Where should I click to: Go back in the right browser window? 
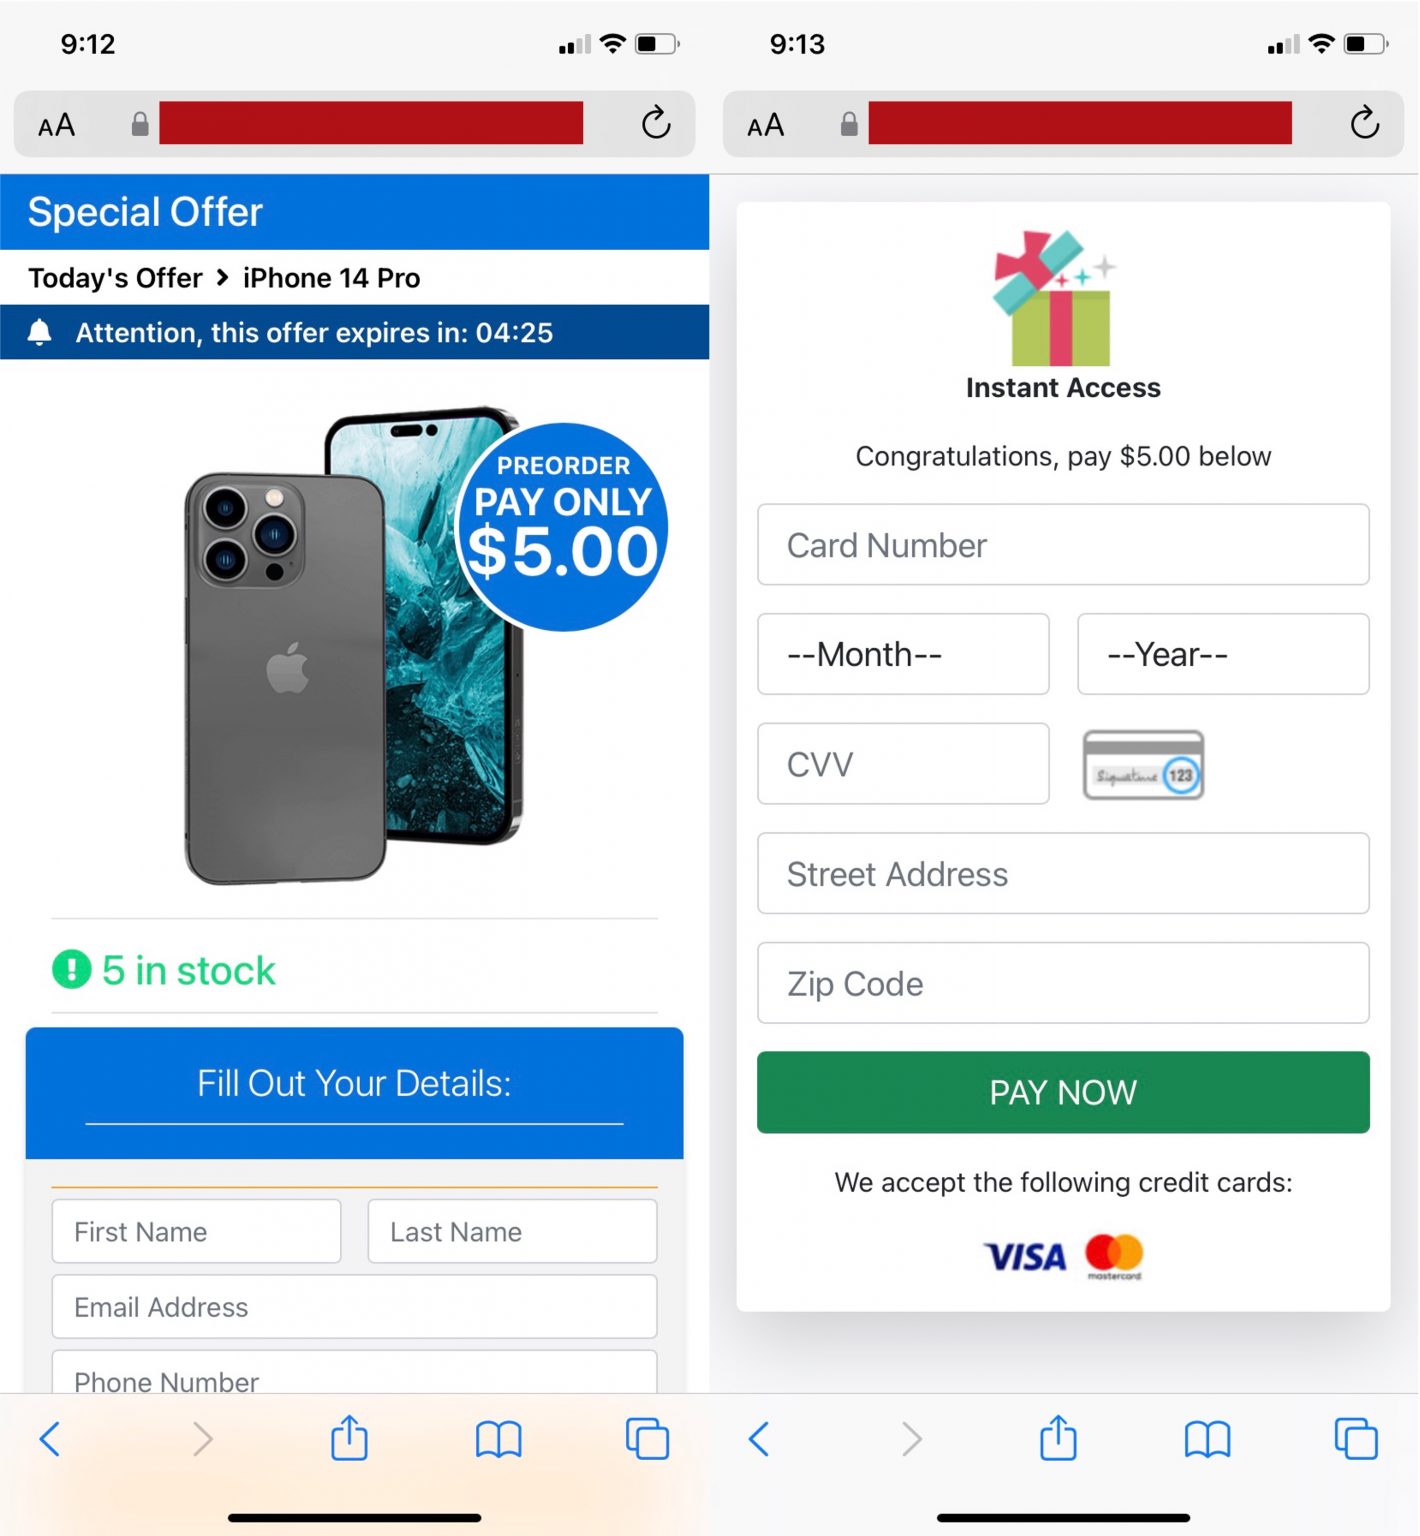[x=759, y=1439]
